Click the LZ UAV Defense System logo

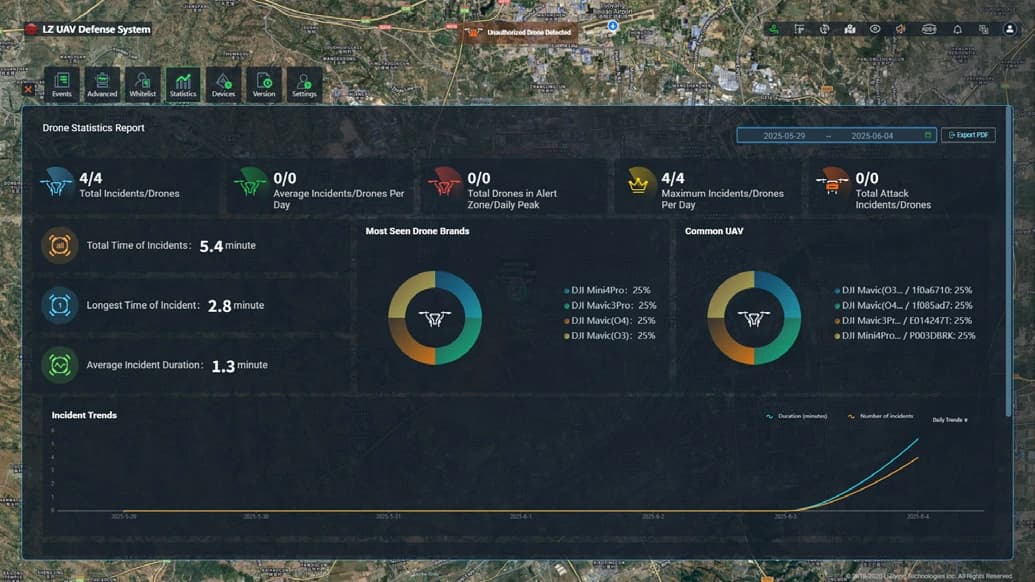click(x=31, y=29)
